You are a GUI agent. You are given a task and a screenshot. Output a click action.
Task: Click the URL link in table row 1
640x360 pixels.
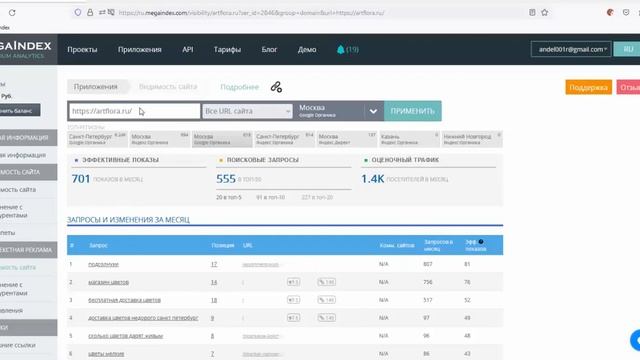coord(260,264)
